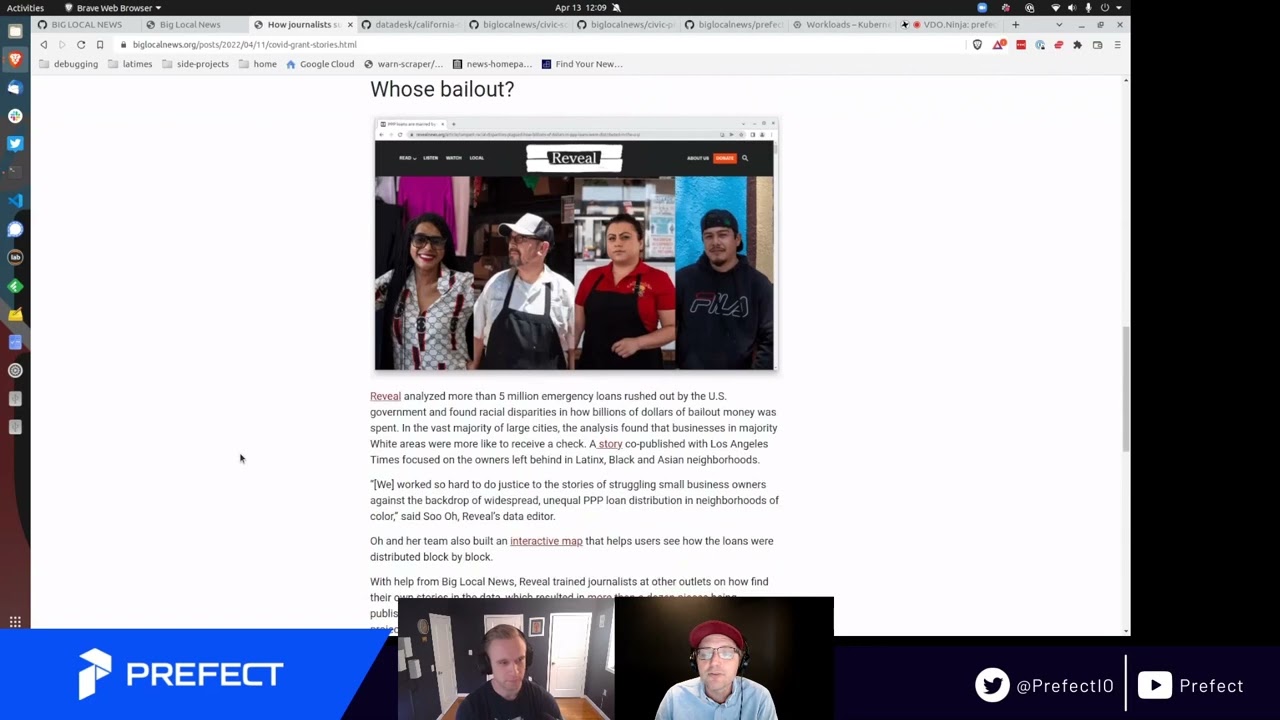1280x720 pixels.
Task: Click the volume speaker indicator
Action: 1072,8
